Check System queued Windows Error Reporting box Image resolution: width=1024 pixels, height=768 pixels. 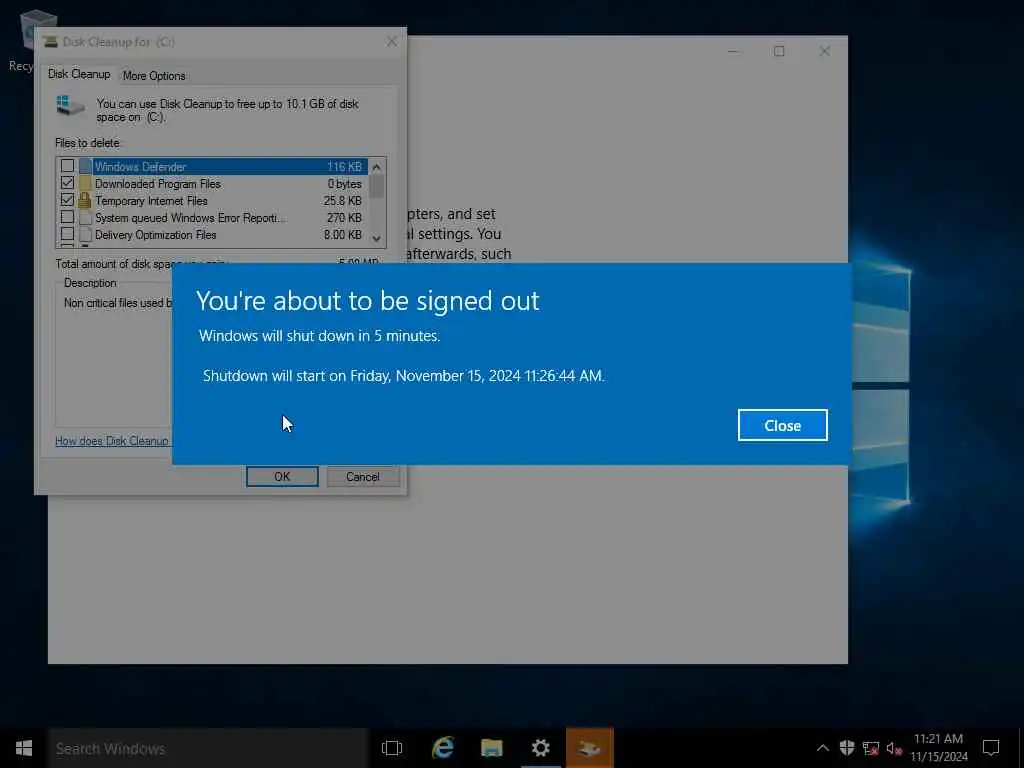pos(67,217)
